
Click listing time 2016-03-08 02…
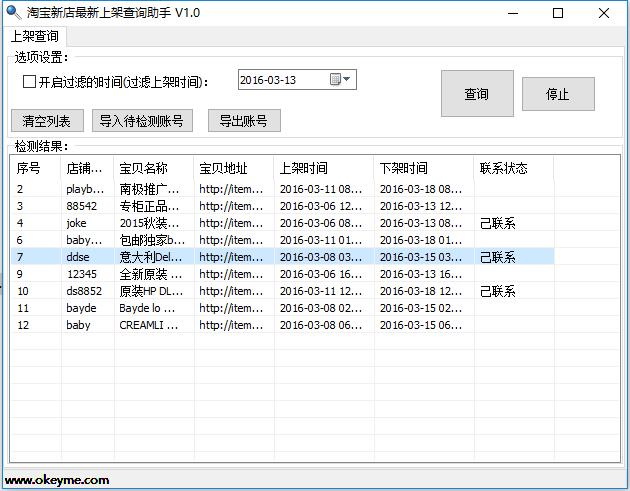point(321,308)
